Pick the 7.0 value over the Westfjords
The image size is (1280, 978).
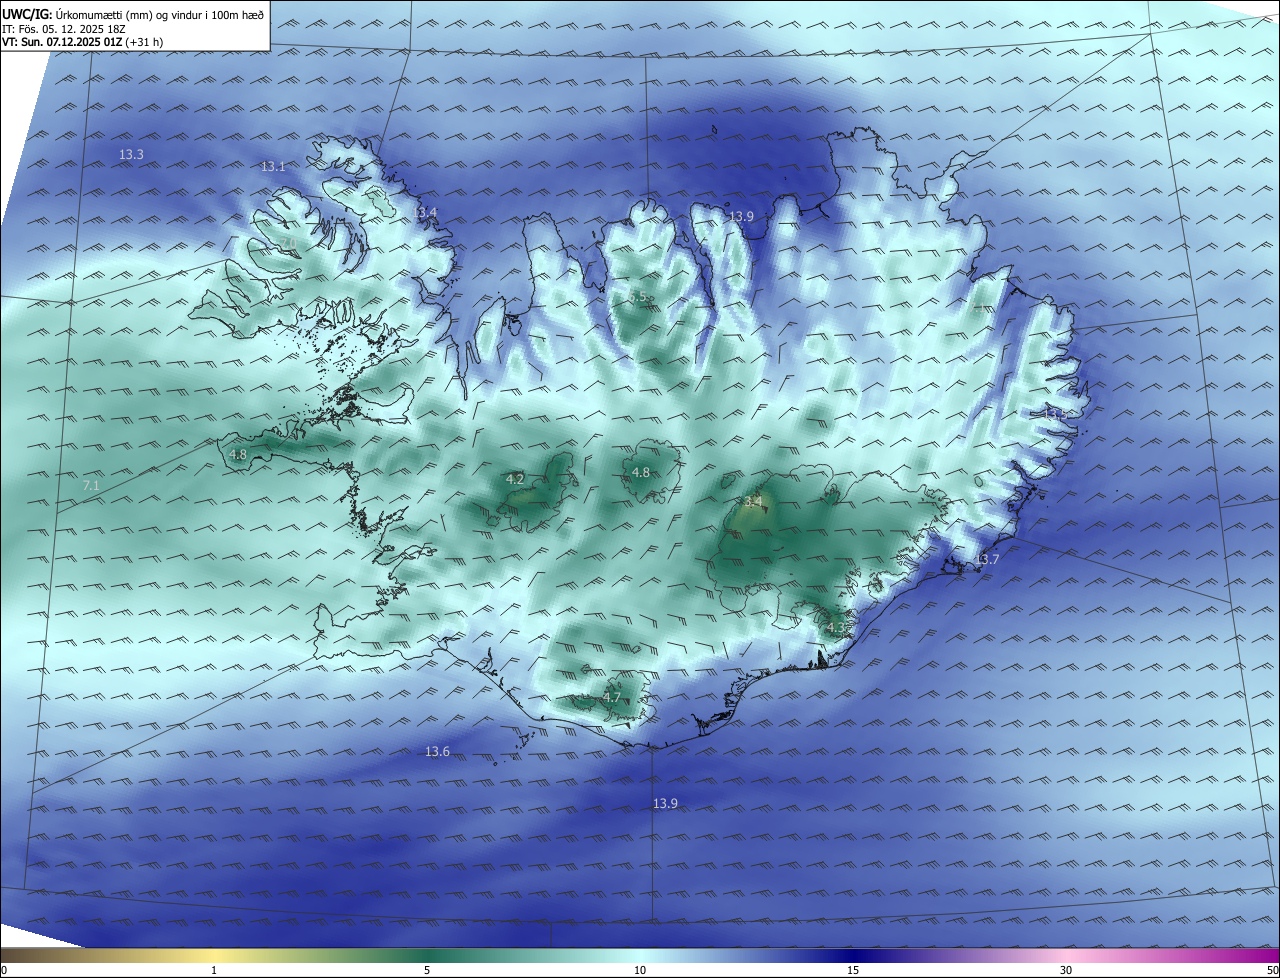[x=288, y=243]
